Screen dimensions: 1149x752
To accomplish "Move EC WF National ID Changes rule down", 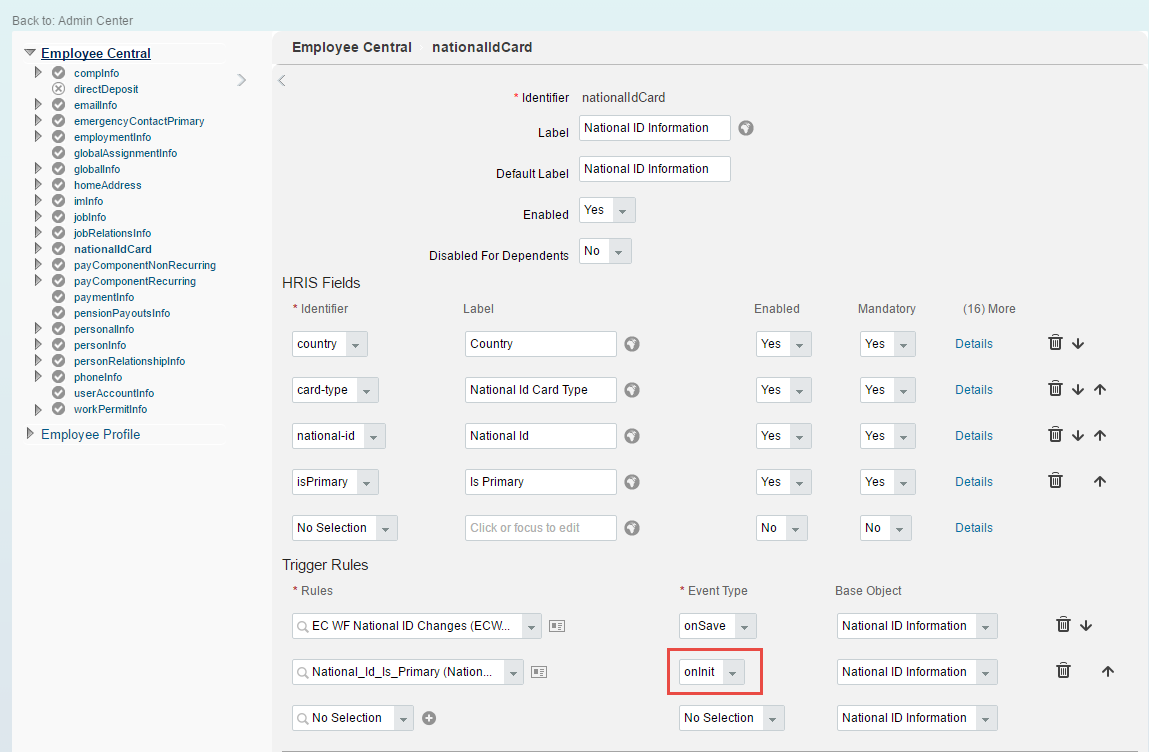I will pyautogui.click(x=1086, y=626).
